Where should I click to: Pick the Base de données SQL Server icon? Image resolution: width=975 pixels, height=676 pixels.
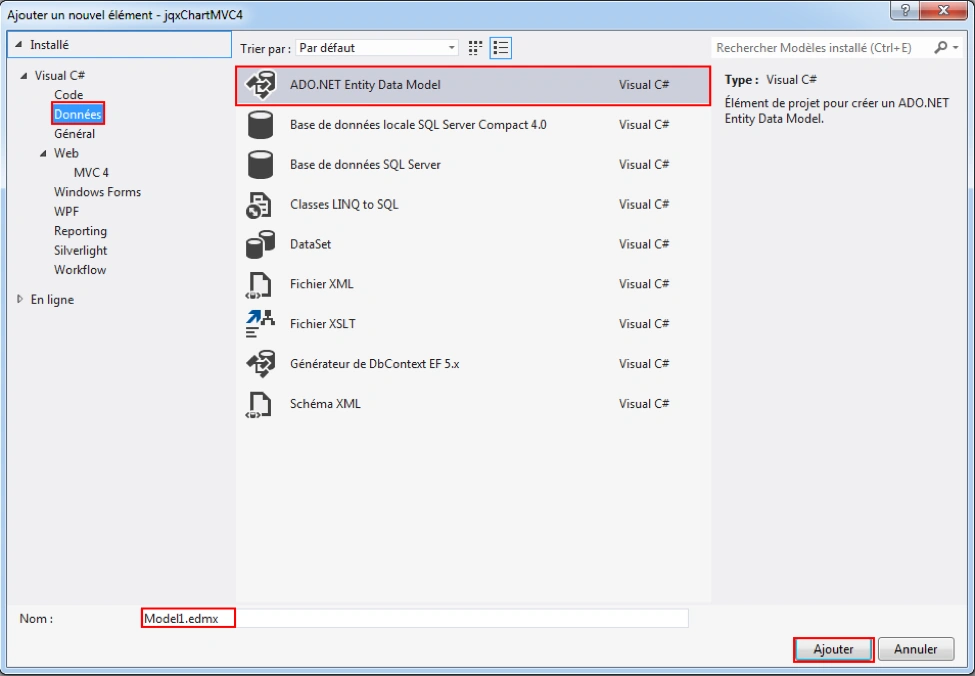pyautogui.click(x=261, y=164)
